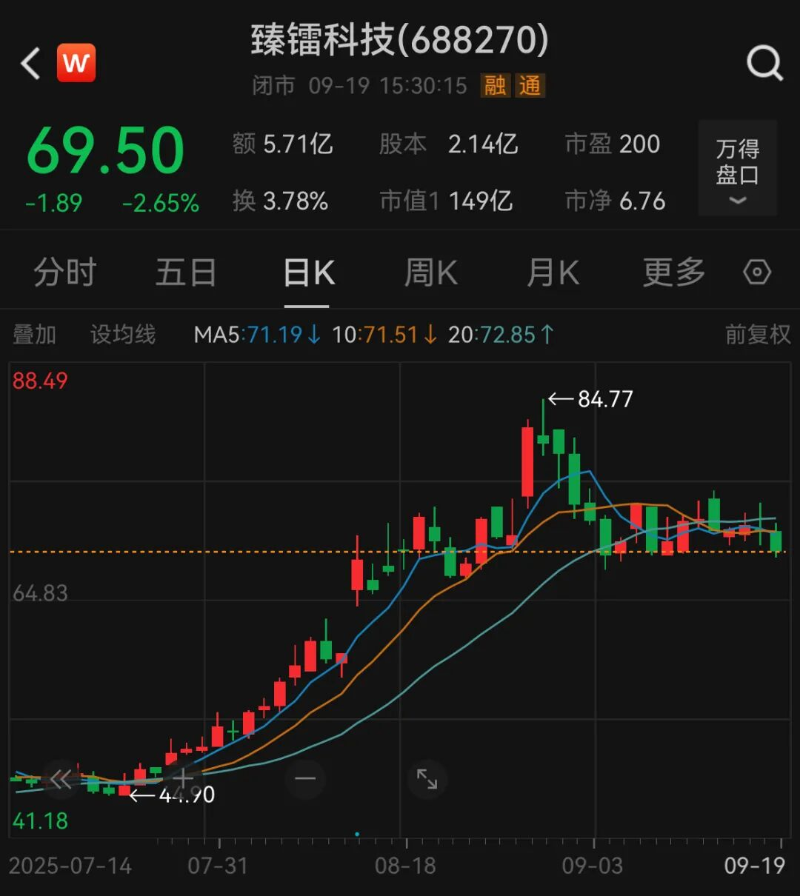Viewport: 800px width, 896px height.
Task: Open the 更多 period options
Action: click(x=673, y=271)
